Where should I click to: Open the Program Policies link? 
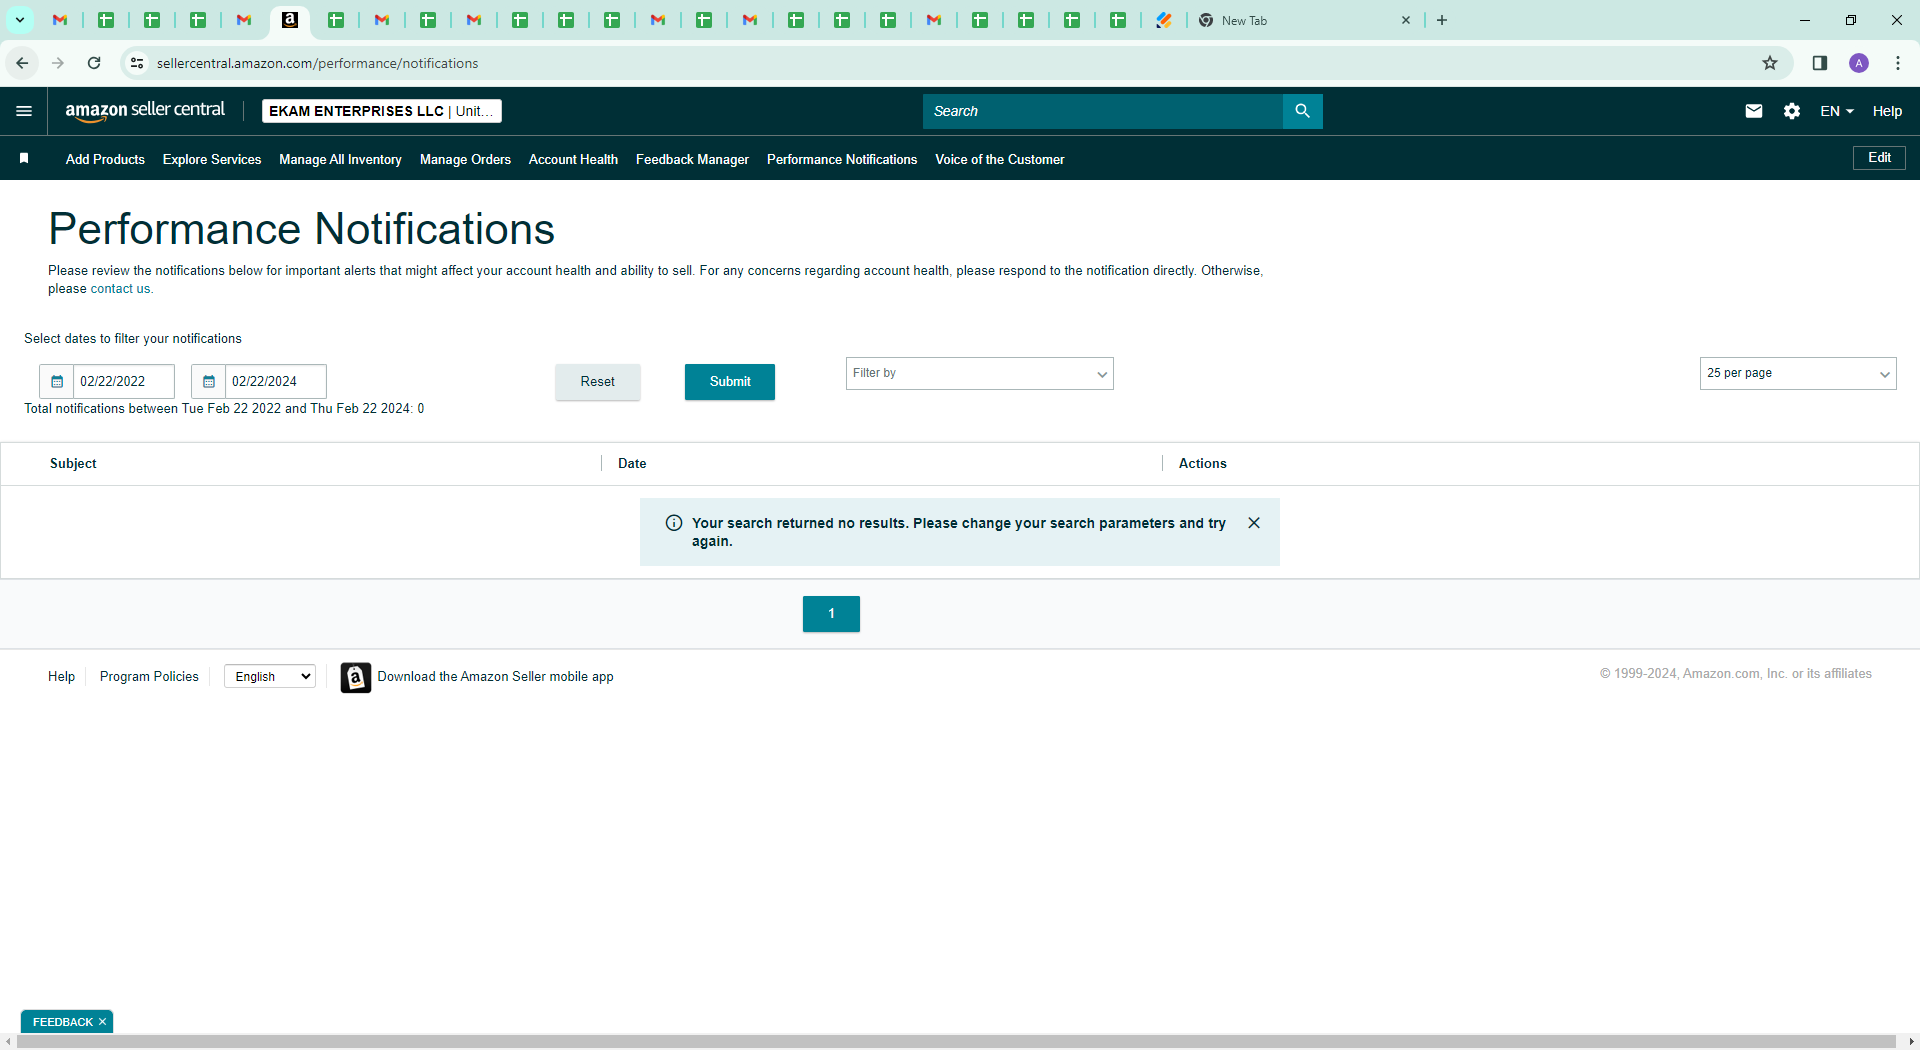coord(149,677)
